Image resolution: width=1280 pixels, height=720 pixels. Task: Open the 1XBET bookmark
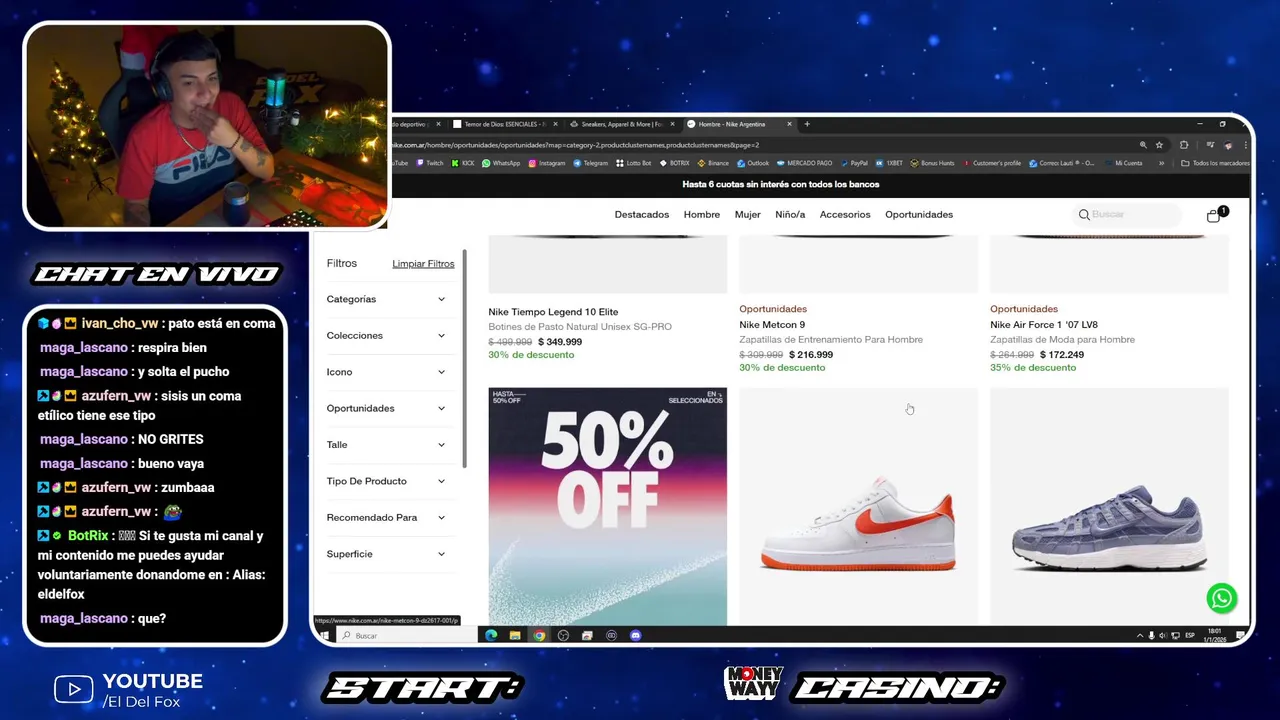click(889, 163)
